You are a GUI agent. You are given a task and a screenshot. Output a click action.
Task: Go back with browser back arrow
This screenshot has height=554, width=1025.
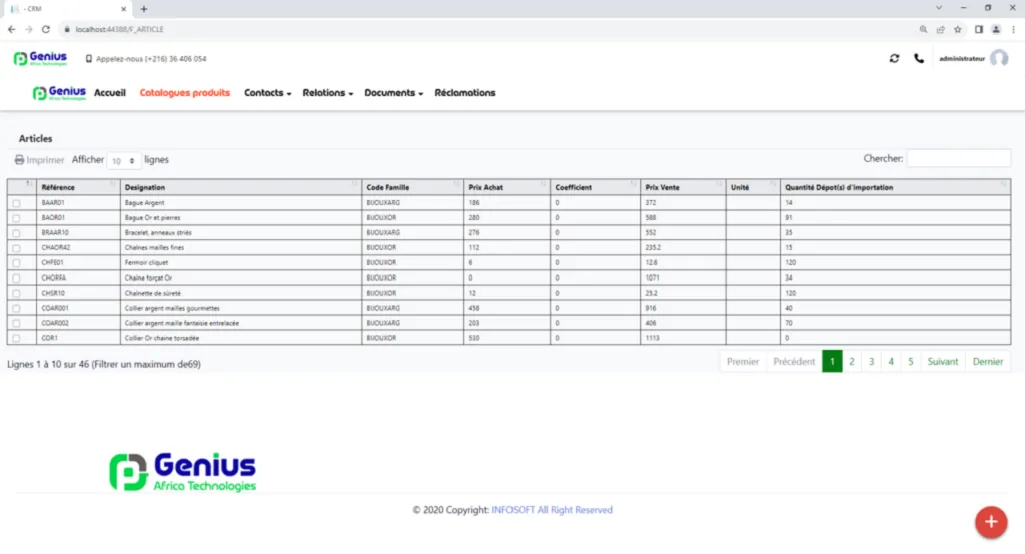[x=12, y=29]
